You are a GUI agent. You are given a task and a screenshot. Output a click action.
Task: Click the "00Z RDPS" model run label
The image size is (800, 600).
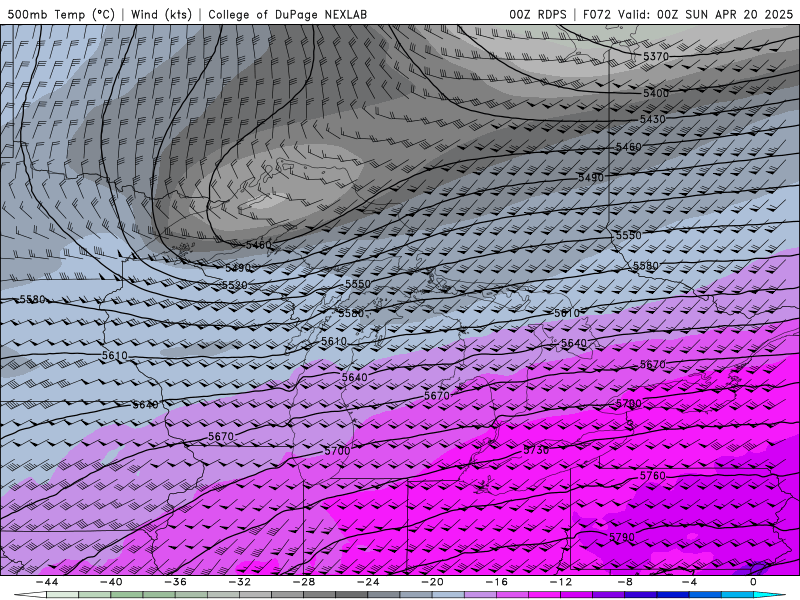coord(538,14)
